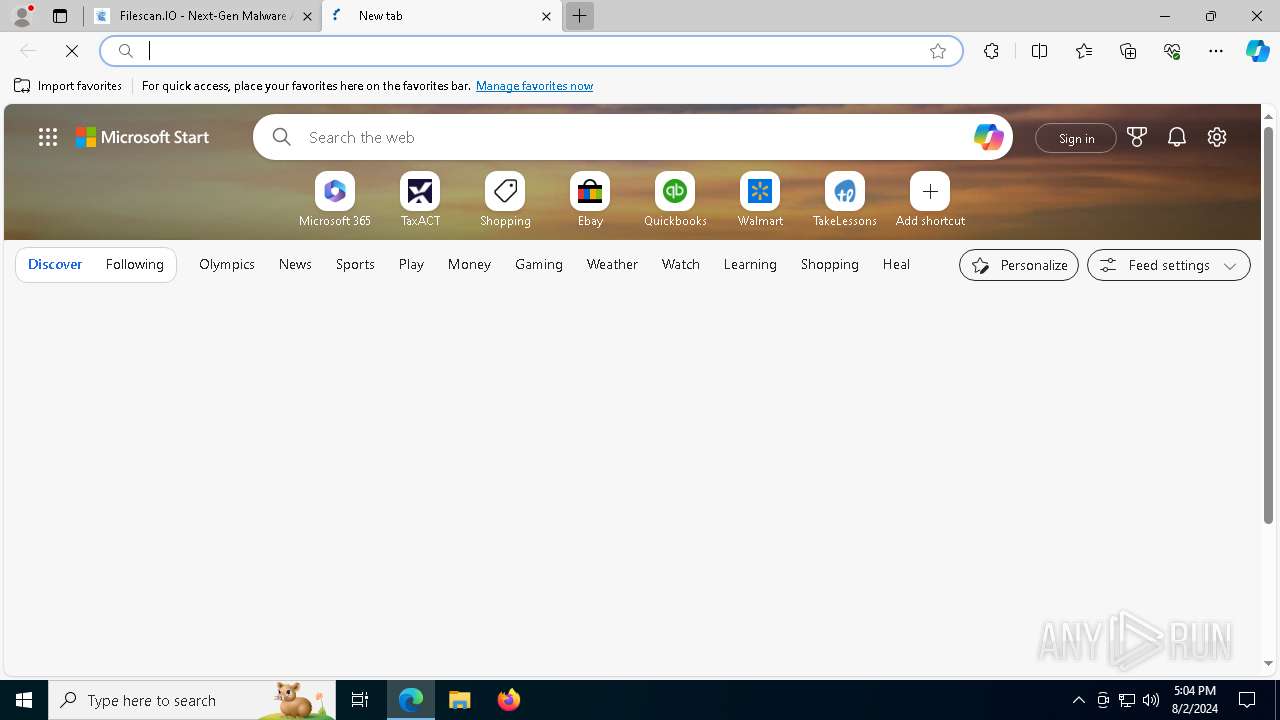Open the Sports category

tap(355, 264)
